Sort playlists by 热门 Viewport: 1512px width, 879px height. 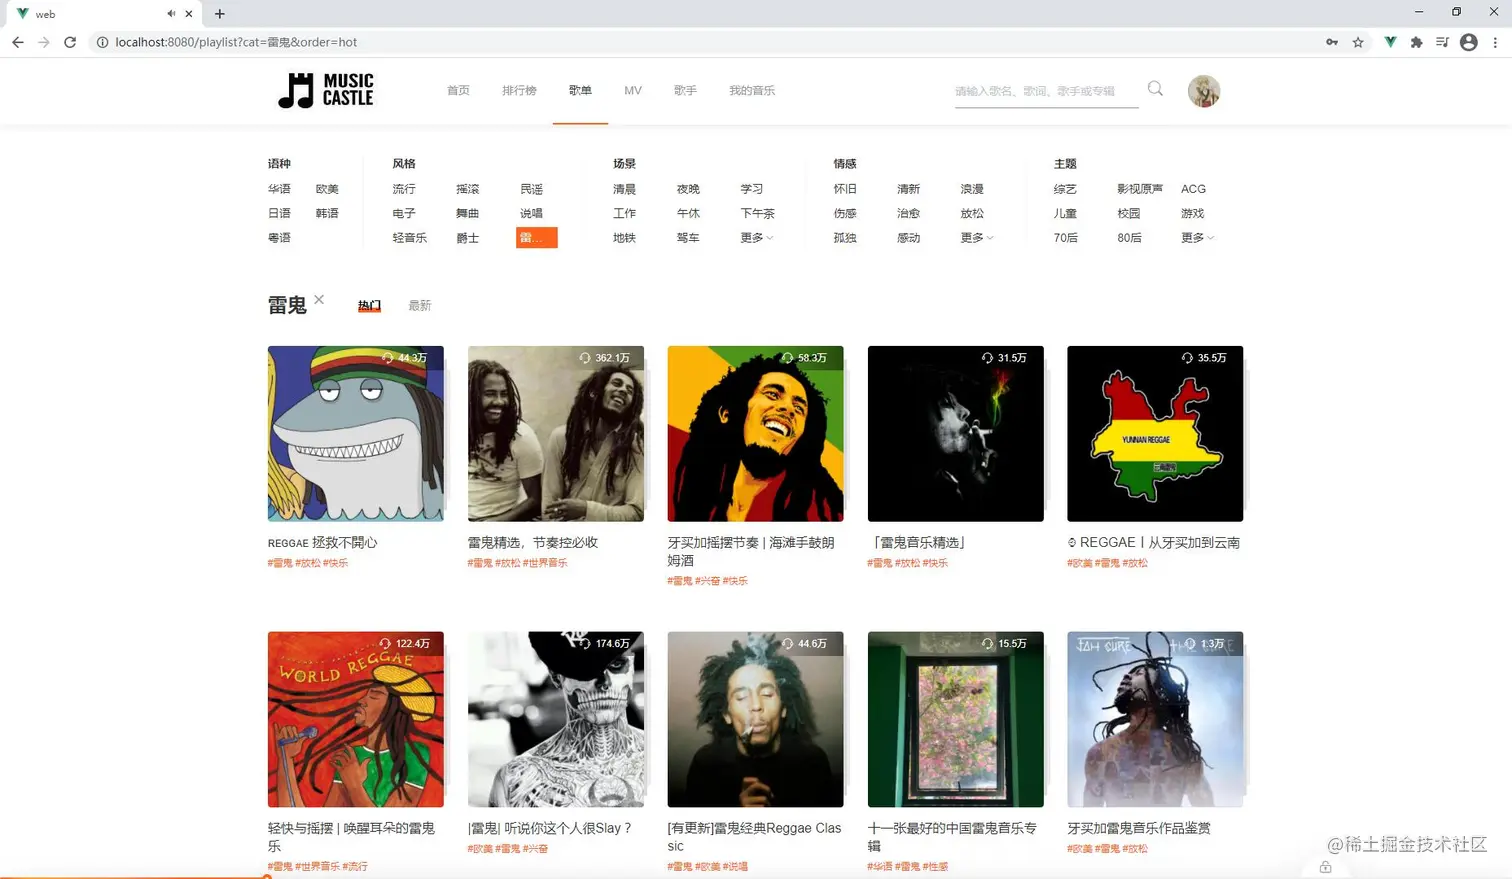[369, 305]
